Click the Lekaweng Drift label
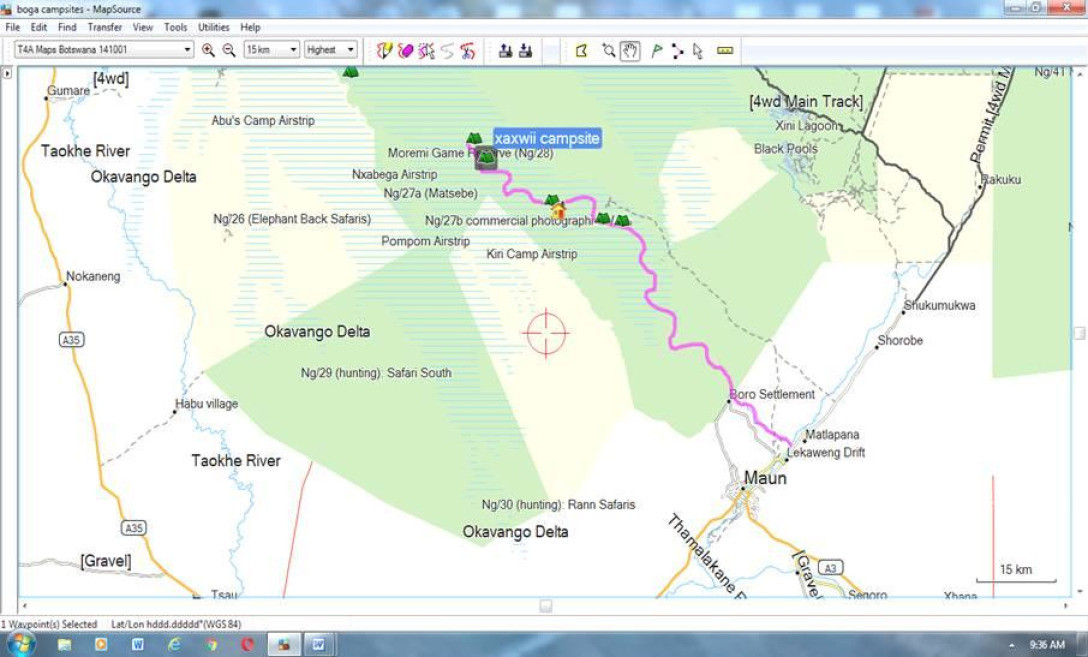 (x=826, y=453)
